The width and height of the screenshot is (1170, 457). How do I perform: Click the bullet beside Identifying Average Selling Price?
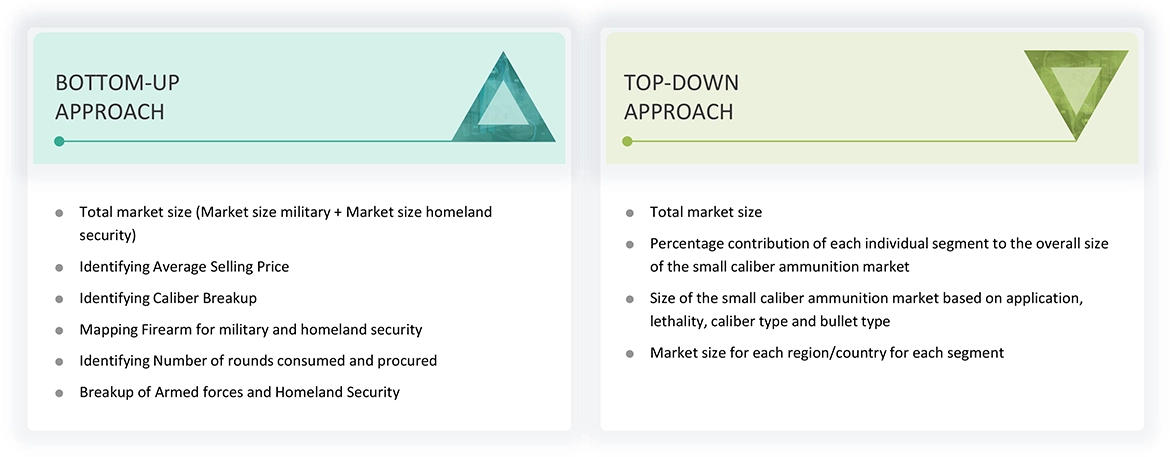[x=59, y=268]
